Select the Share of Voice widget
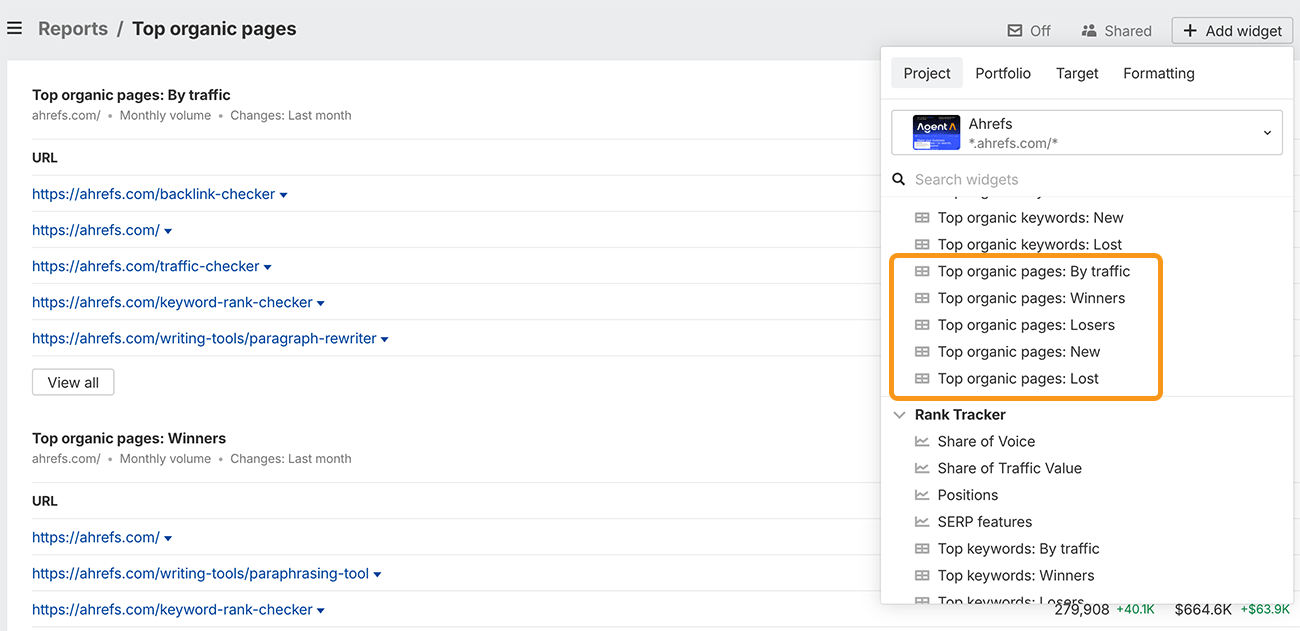The width and height of the screenshot is (1300, 631). [986, 442]
